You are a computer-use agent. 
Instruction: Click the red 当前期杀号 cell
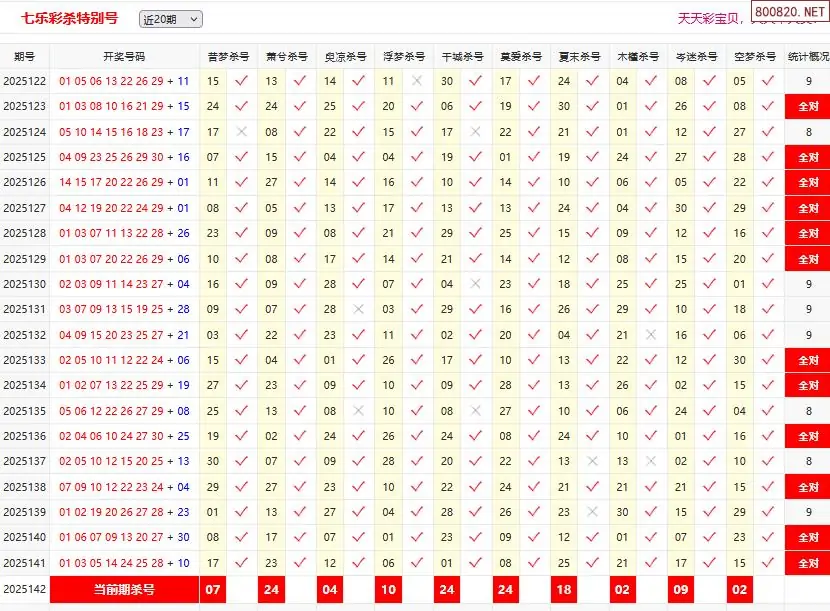(x=124, y=589)
